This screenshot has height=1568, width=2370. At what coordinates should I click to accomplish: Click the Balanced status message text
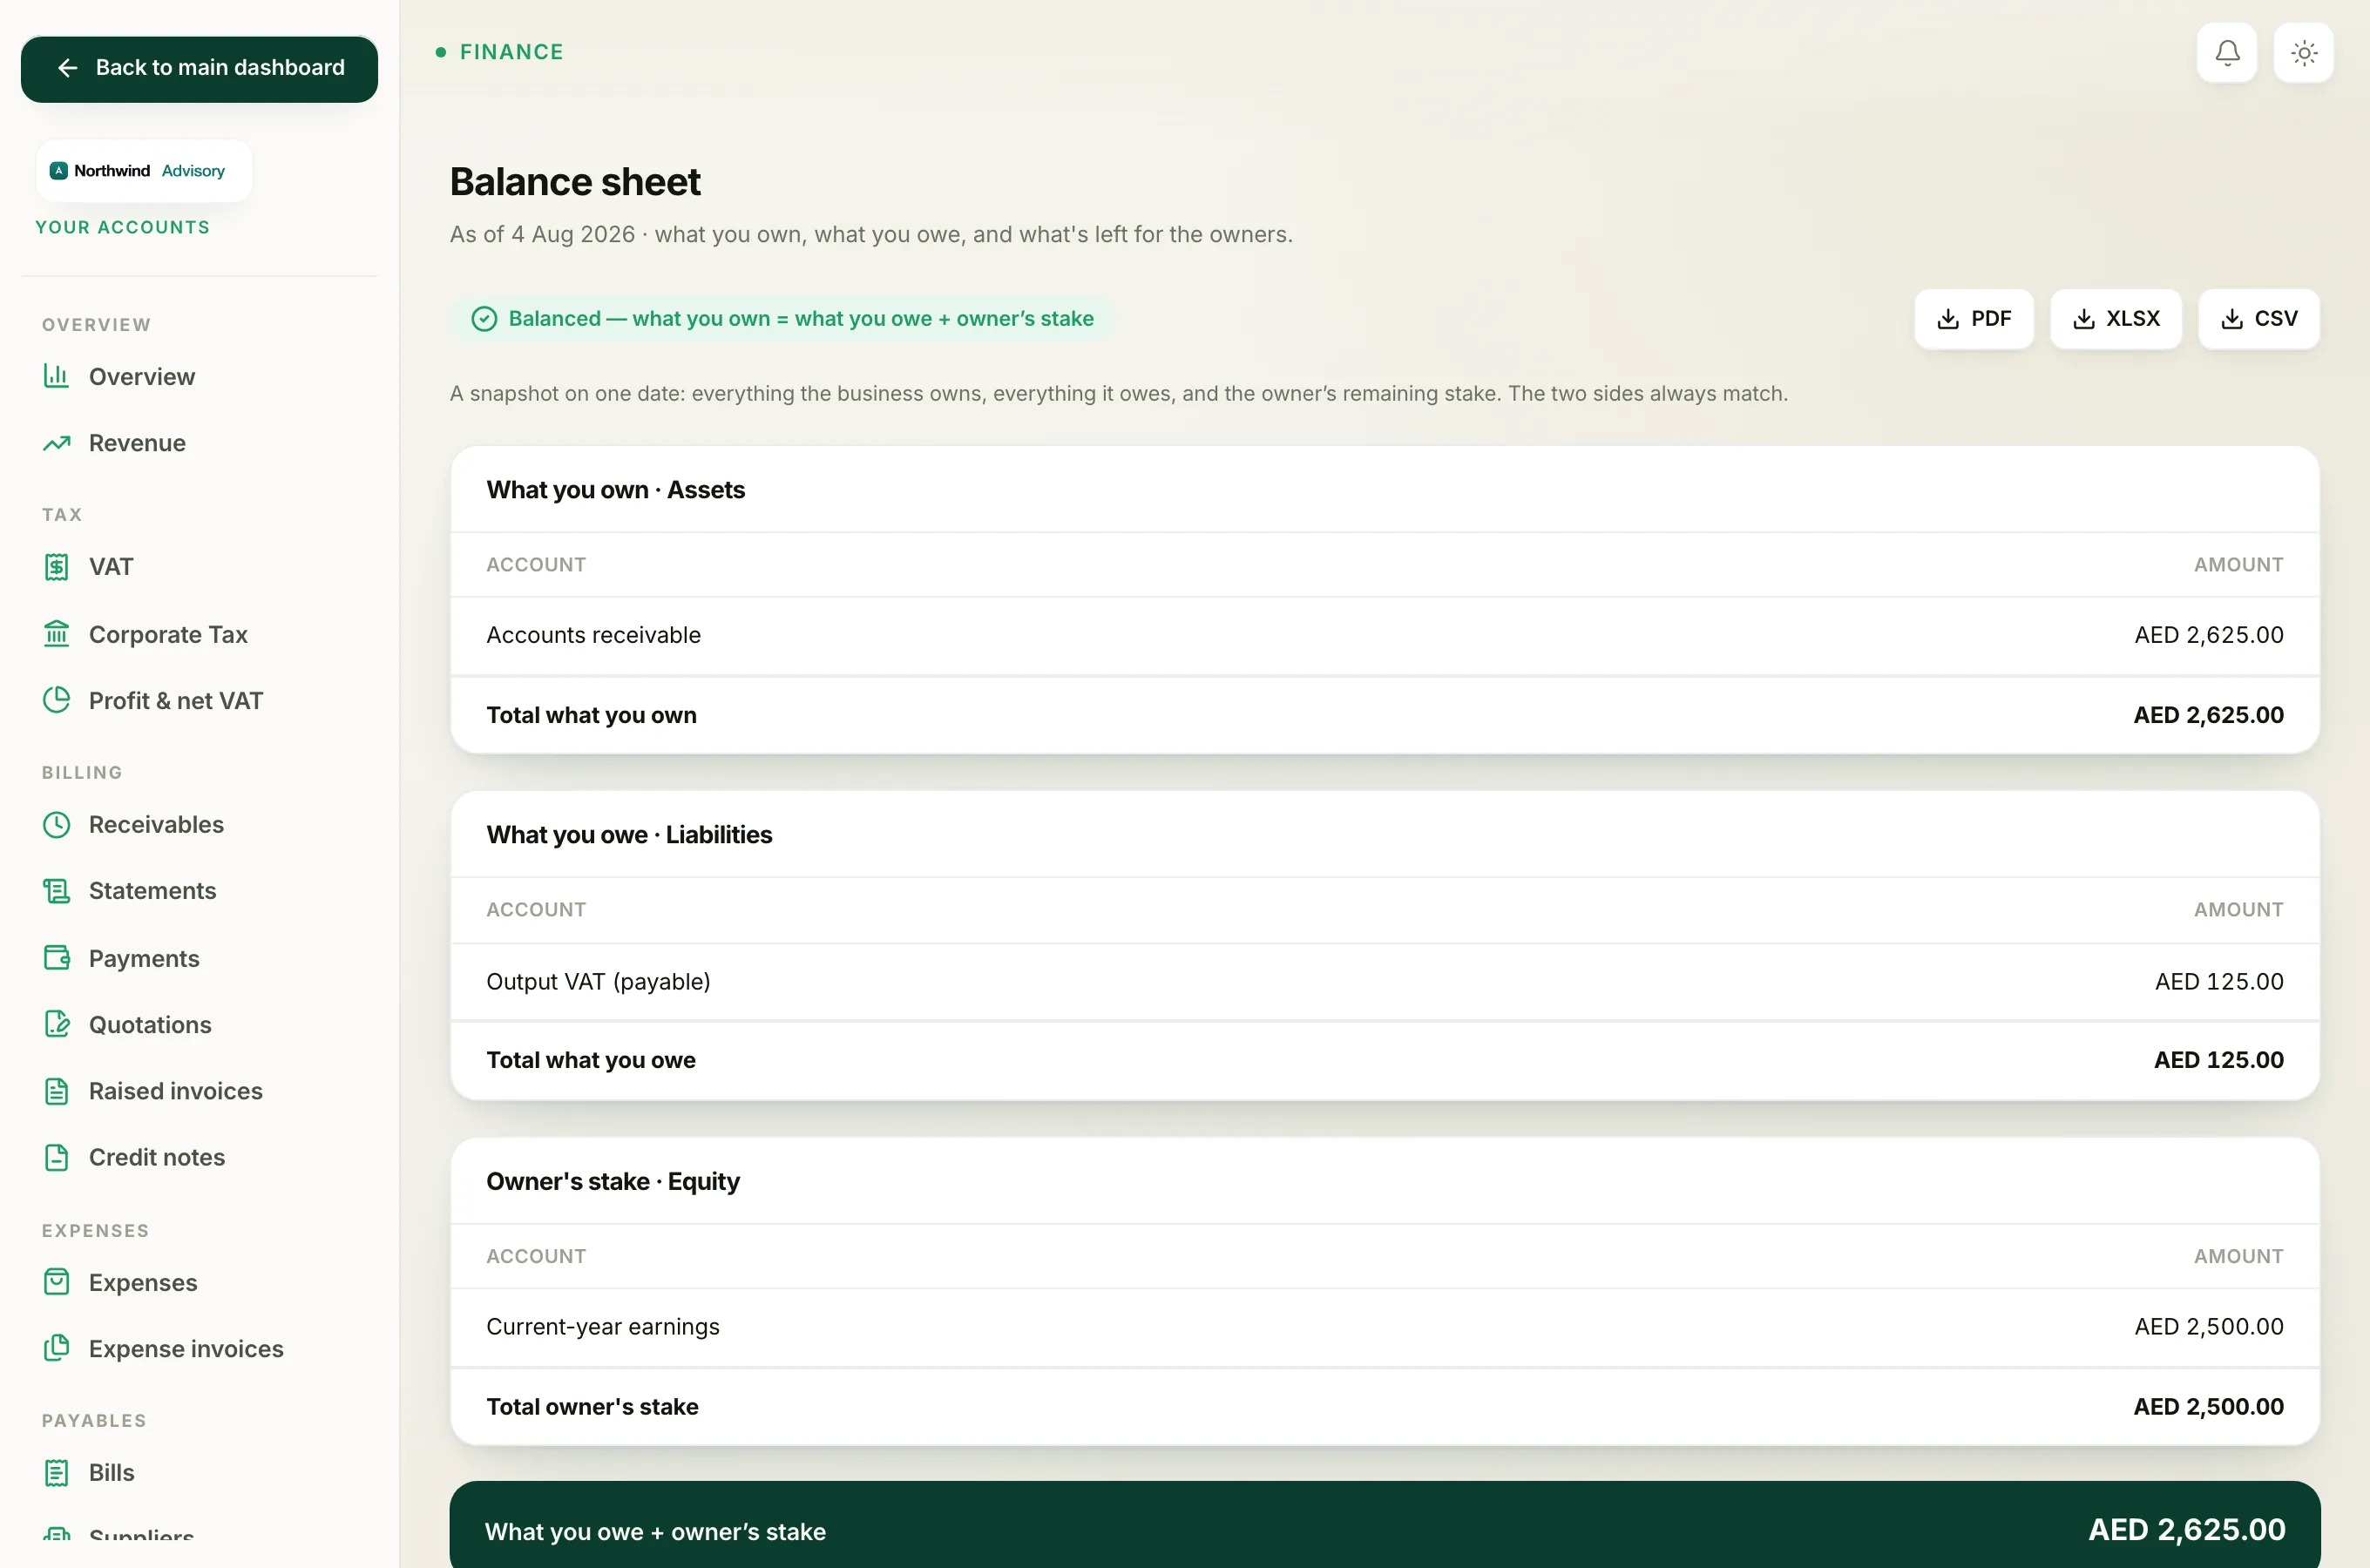click(x=800, y=319)
